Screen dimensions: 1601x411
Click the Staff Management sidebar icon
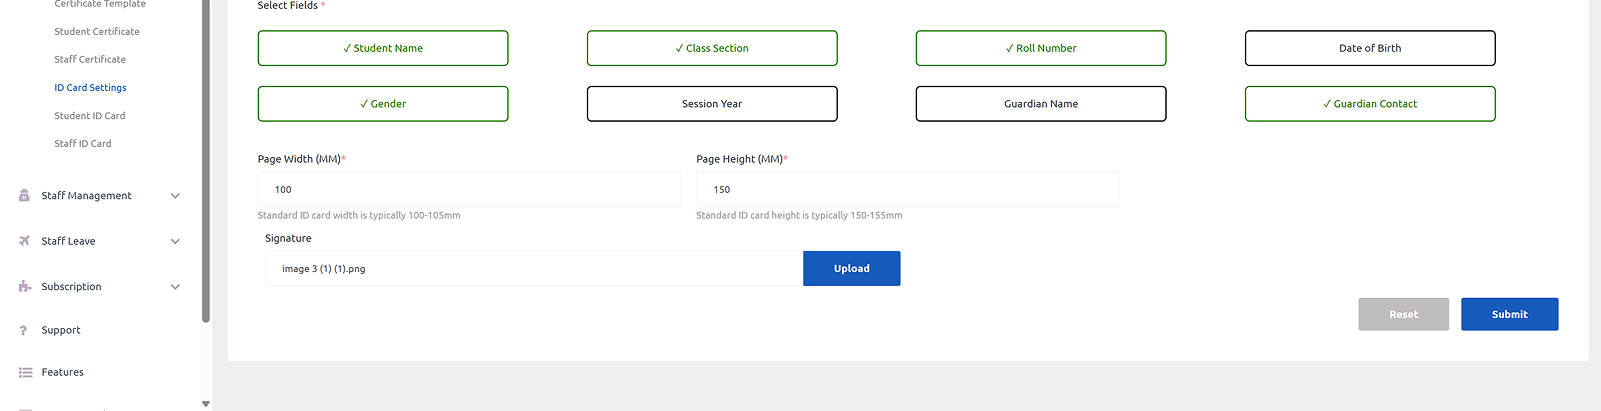(24, 196)
